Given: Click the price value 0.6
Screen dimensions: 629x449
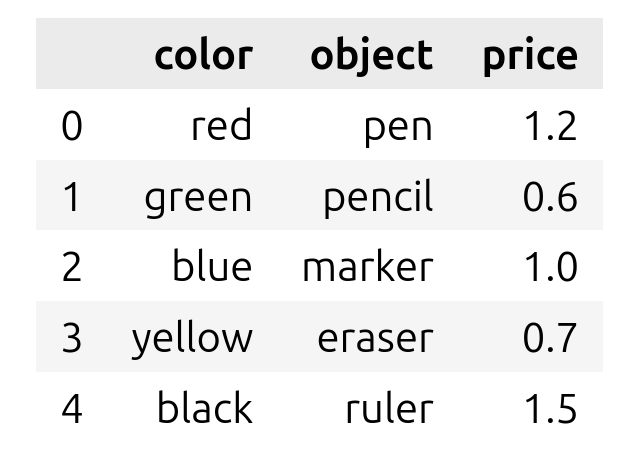Looking at the screenshot, I should pos(549,197).
